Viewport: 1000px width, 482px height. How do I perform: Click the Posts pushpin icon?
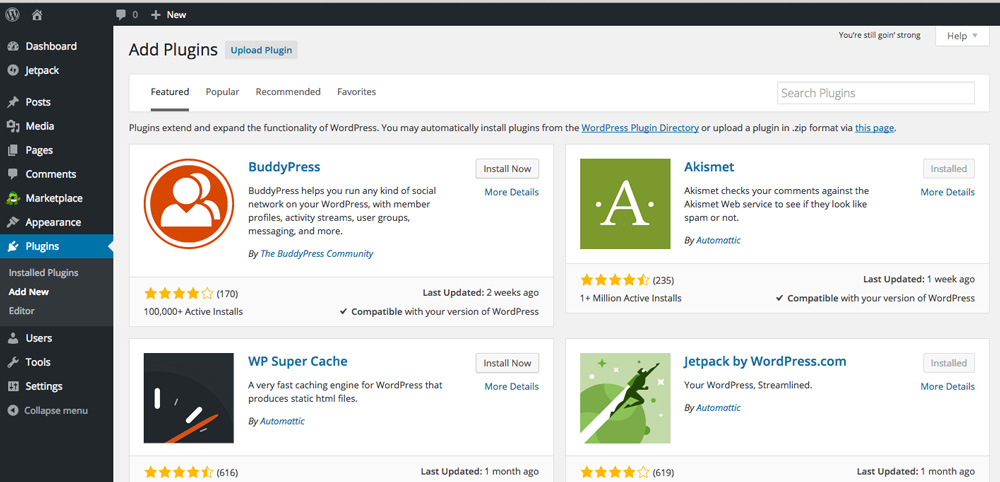[x=13, y=102]
